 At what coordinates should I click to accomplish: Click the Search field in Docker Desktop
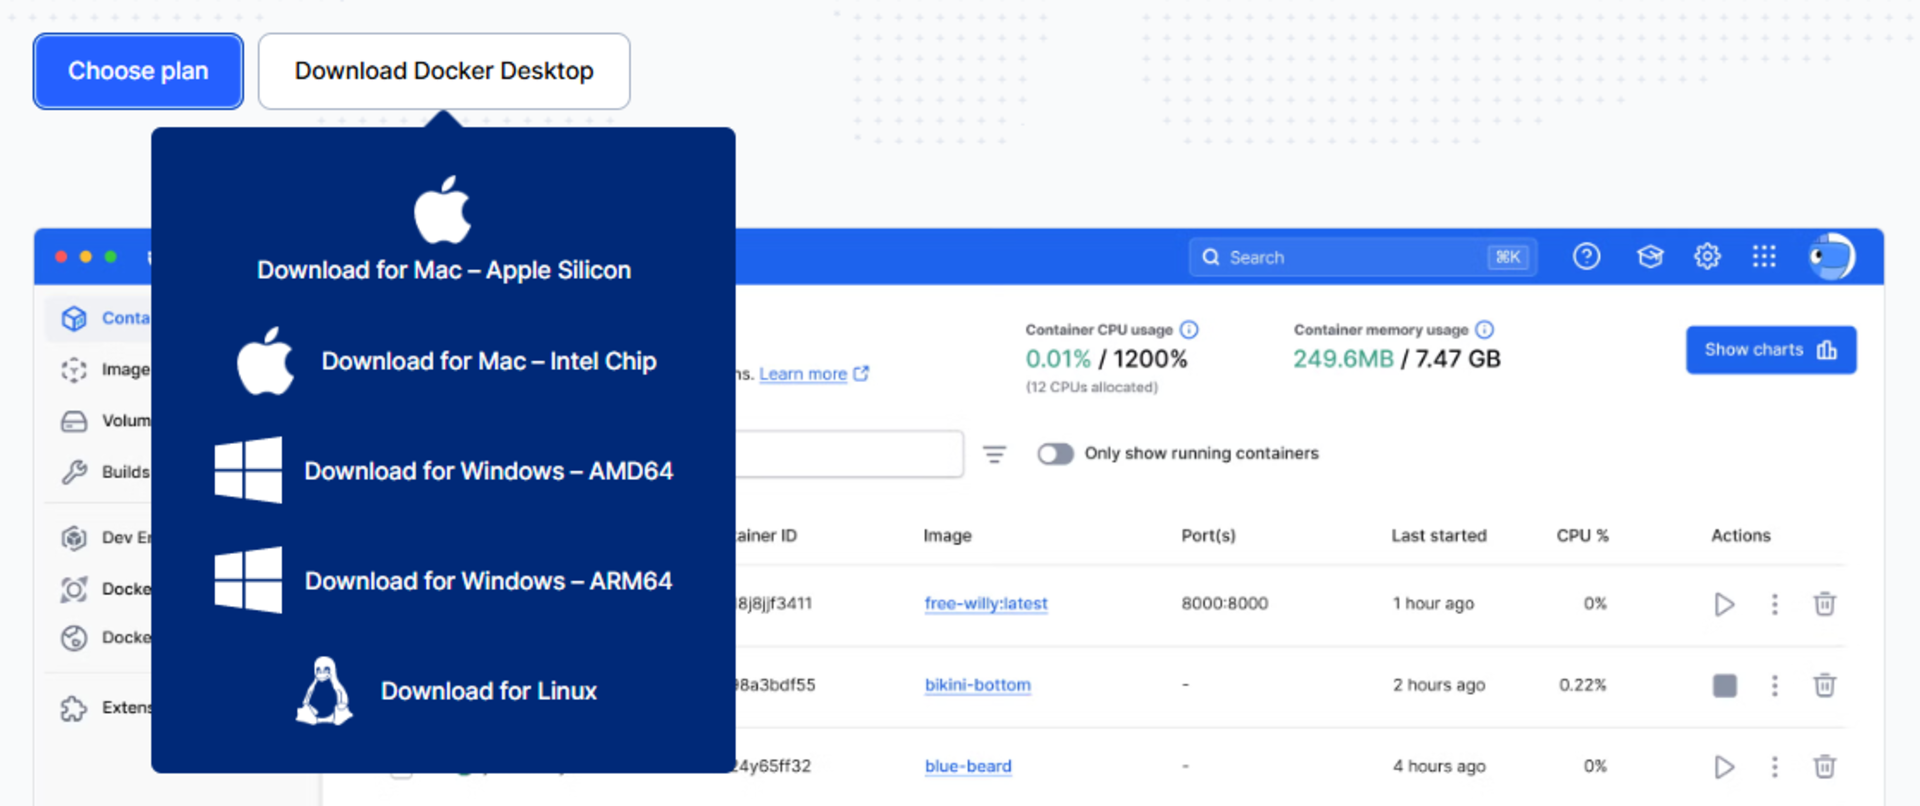tap(1363, 257)
